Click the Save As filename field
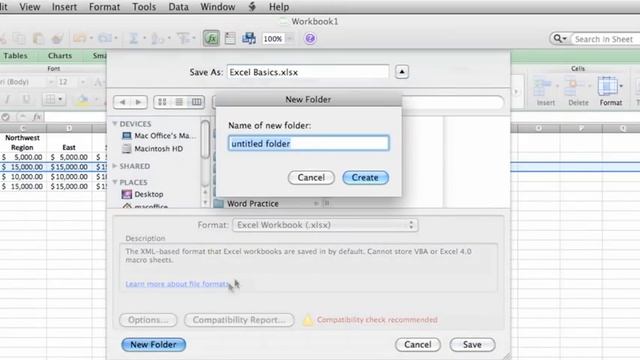 click(x=308, y=72)
